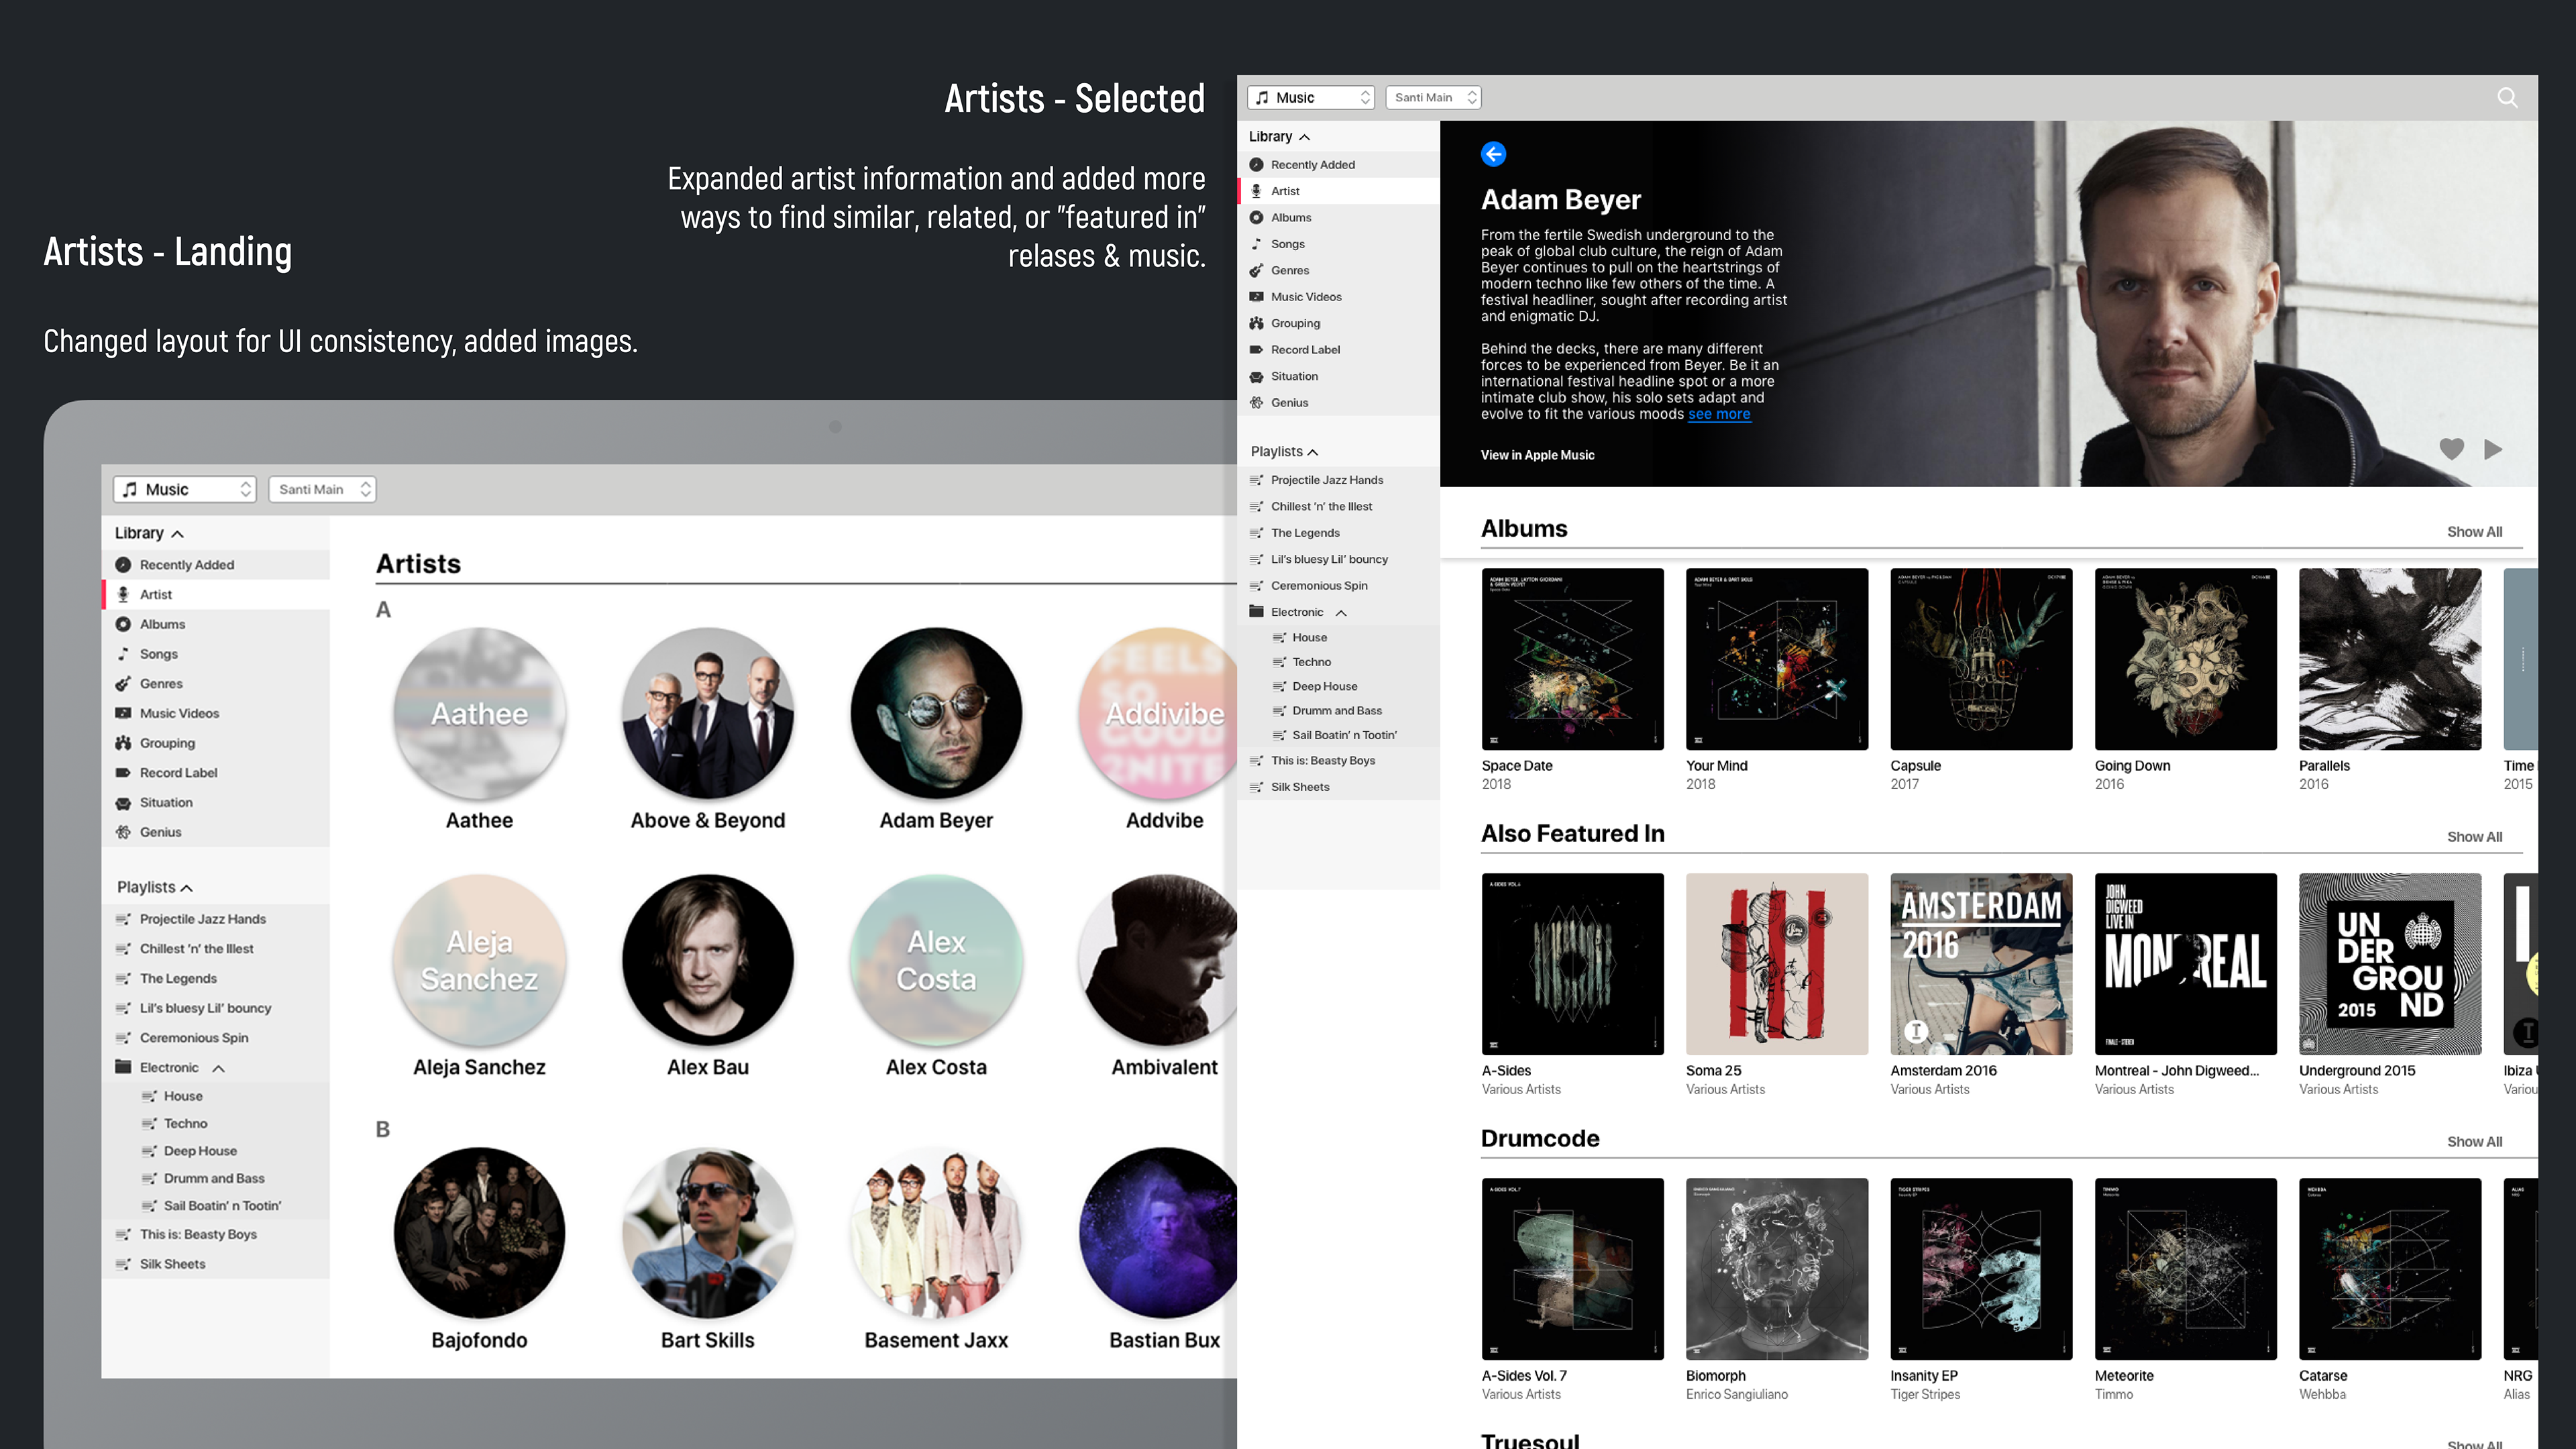
Task: Open Genius in the right panel's Library list
Action: (1289, 402)
